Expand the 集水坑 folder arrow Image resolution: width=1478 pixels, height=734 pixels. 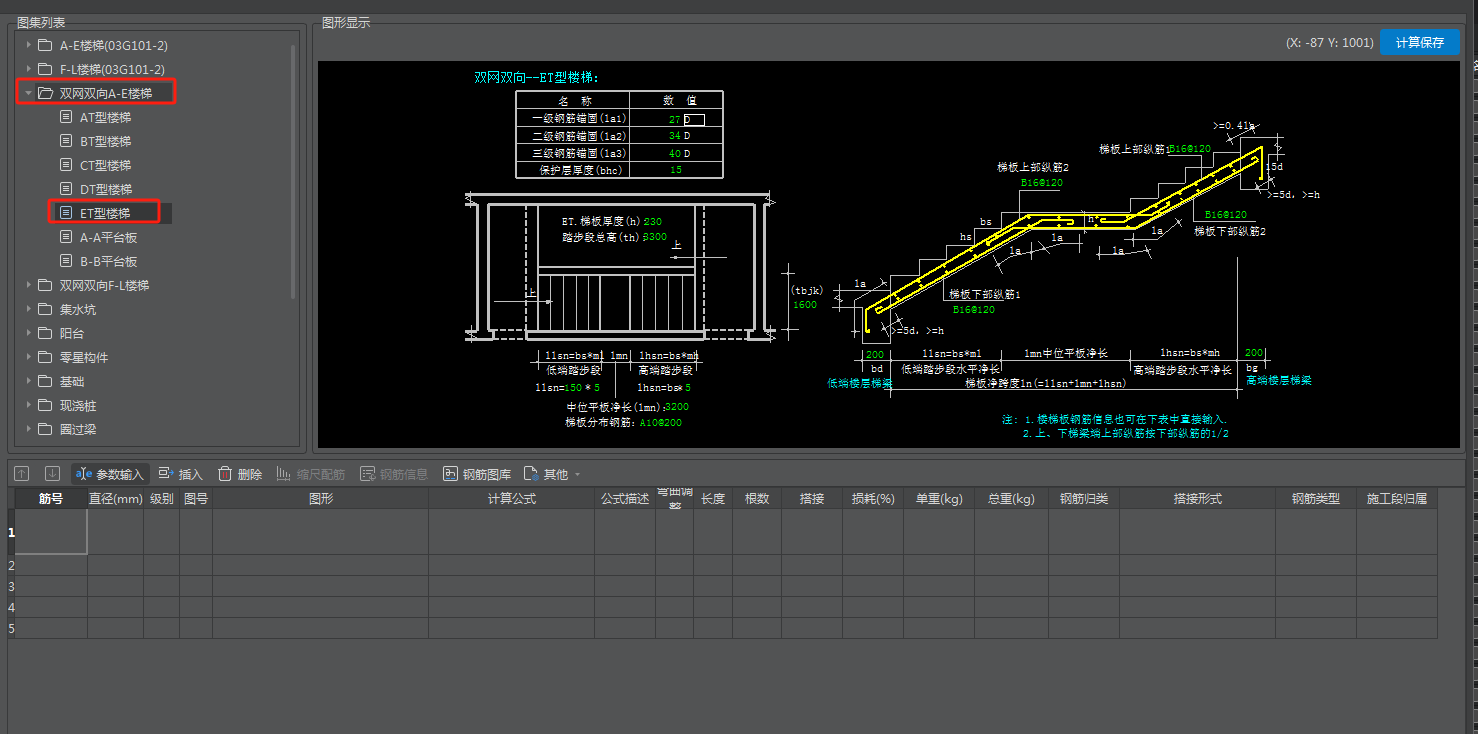coord(29,309)
